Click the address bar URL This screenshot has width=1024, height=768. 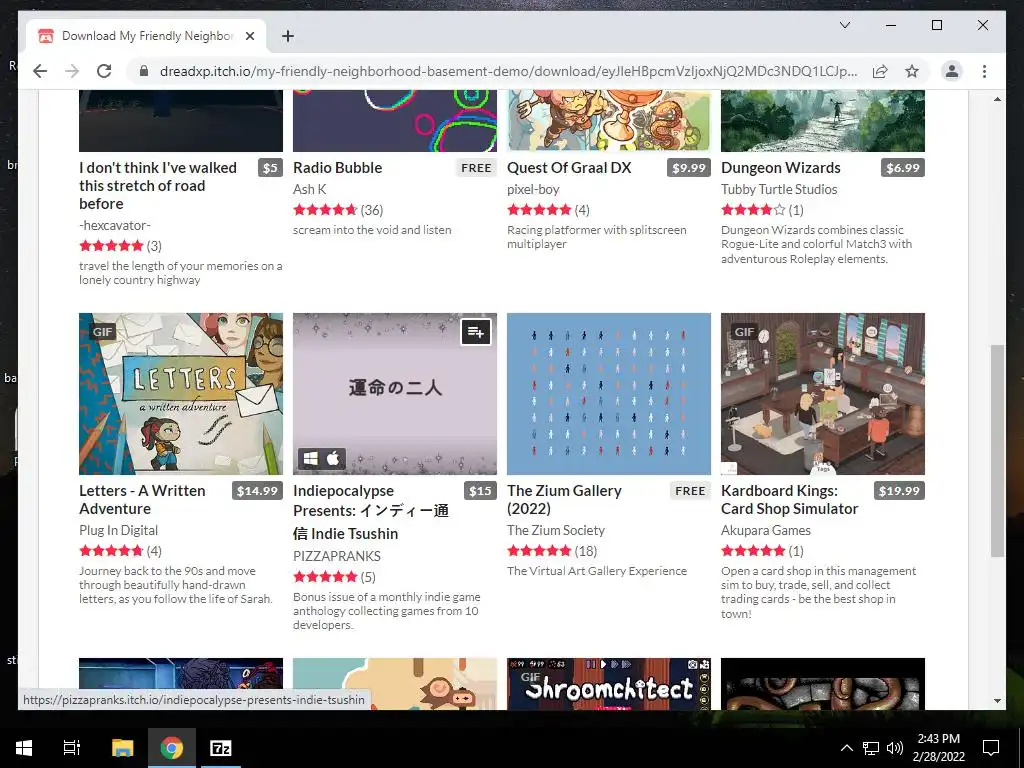(508, 71)
